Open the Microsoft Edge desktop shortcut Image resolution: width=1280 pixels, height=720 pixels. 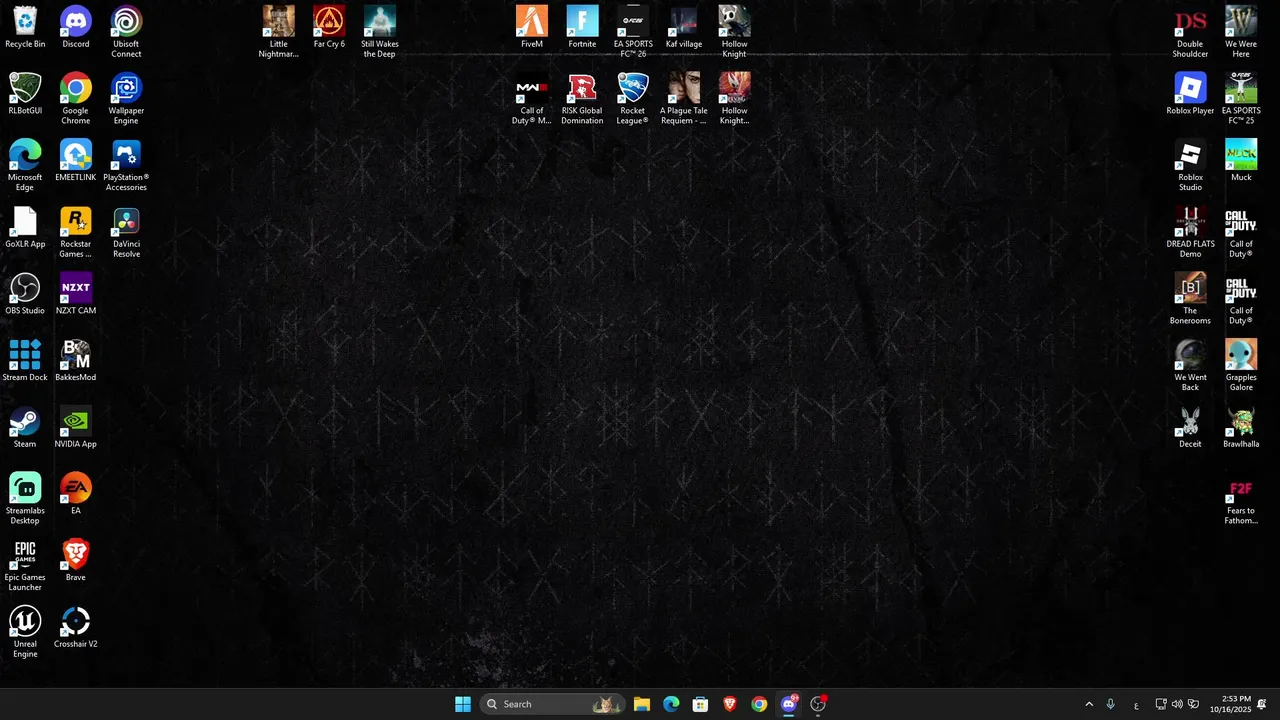[x=25, y=166]
